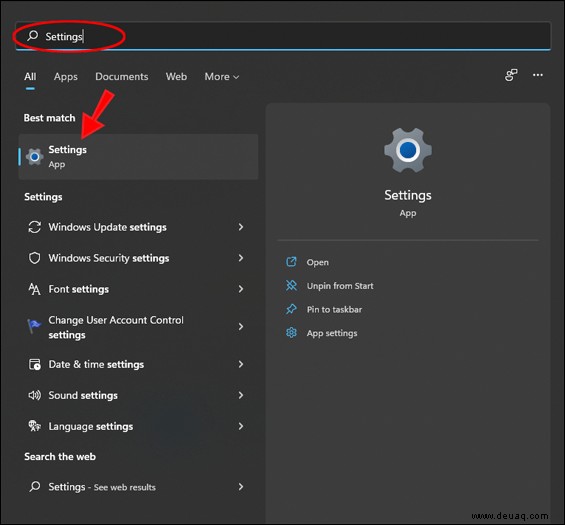Expand Date & time settings chevron
Image resolution: width=565 pixels, height=525 pixels.
[x=241, y=364]
